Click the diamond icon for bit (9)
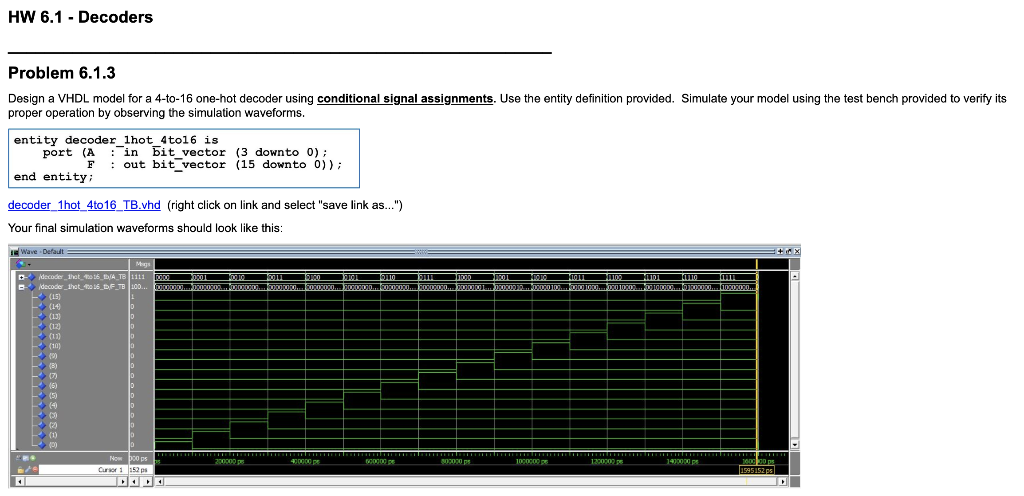1024x496 pixels. pos(42,356)
